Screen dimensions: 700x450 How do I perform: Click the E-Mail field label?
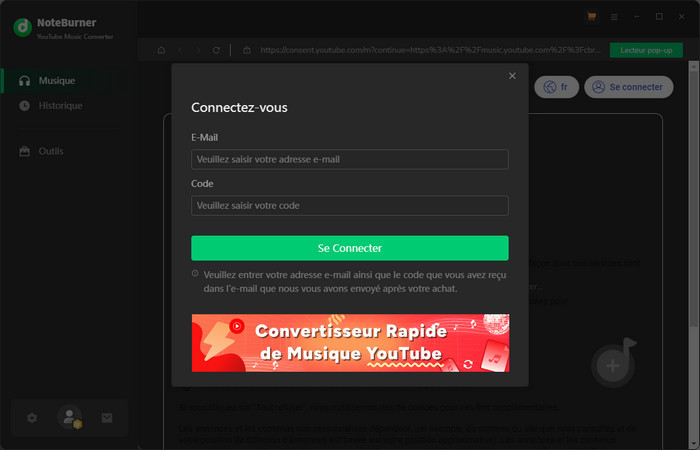[x=204, y=138]
